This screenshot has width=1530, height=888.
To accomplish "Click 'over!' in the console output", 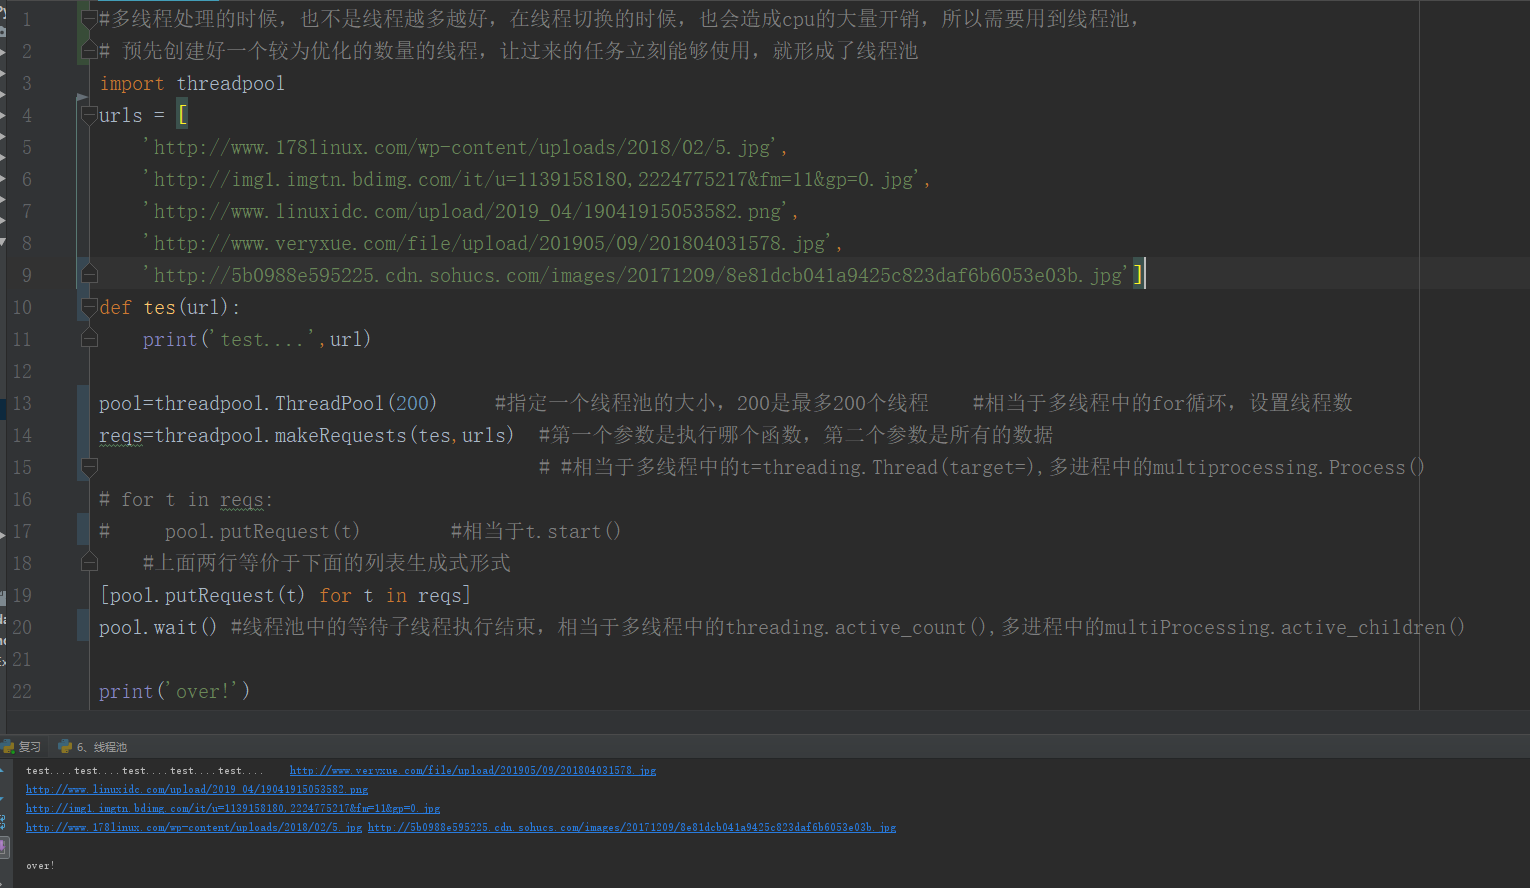I will [41, 866].
